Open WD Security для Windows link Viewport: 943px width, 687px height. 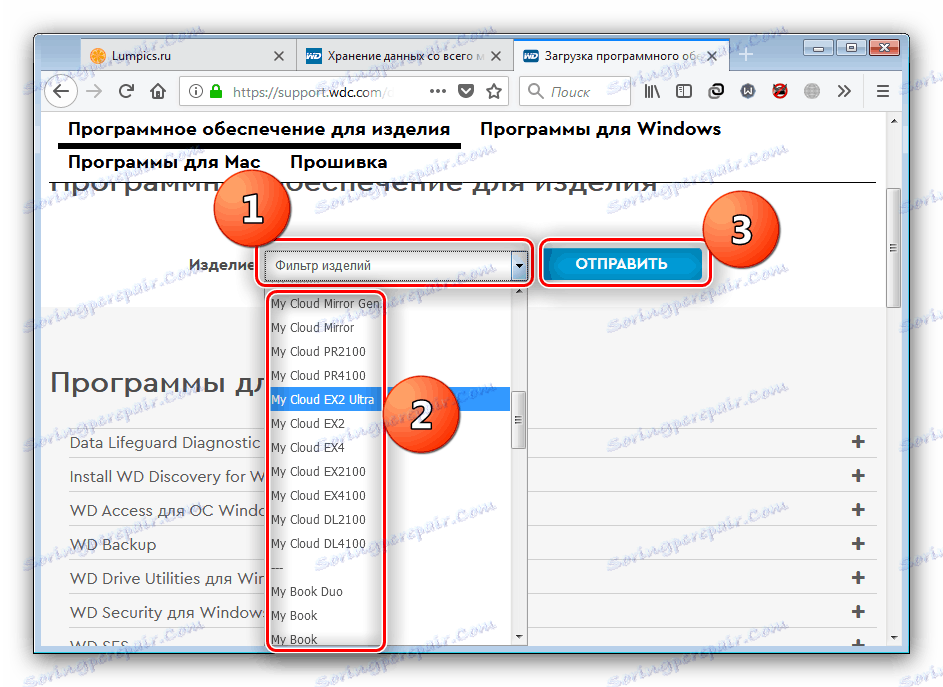pyautogui.click(x=167, y=612)
